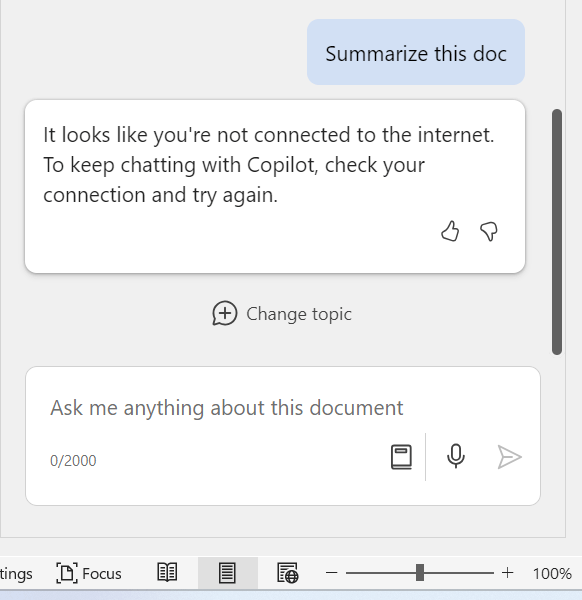Zoom out using the minus button
582x600 pixels.
[x=331, y=573]
